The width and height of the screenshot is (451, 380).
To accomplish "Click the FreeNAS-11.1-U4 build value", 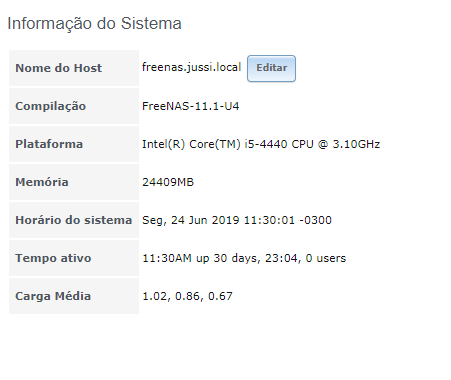I will [x=191, y=106].
